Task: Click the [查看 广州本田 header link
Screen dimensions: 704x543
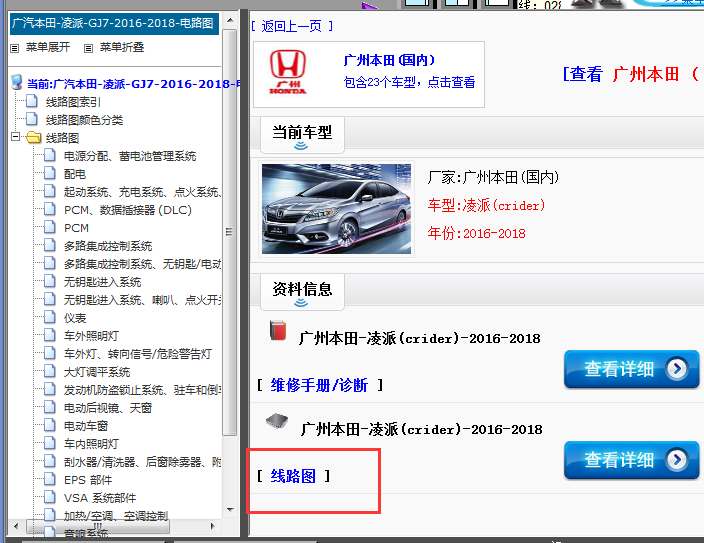Action: pyautogui.click(x=633, y=74)
